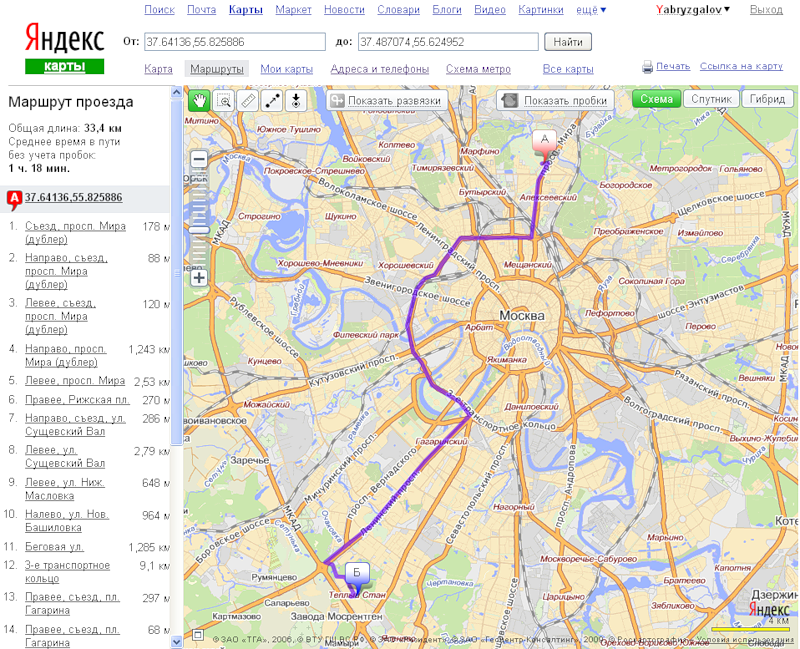The width and height of the screenshot is (800, 649).
Task: Zoom out with the minus button
Action: (199, 159)
